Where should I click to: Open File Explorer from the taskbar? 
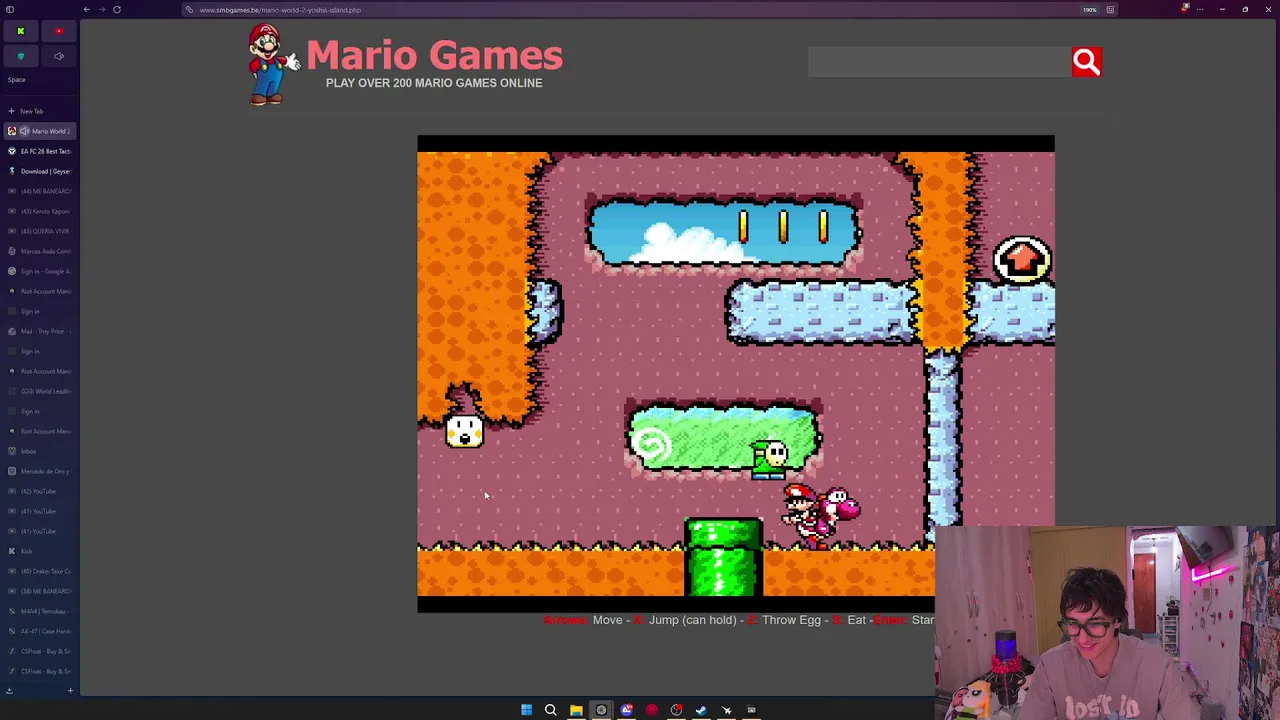576,710
